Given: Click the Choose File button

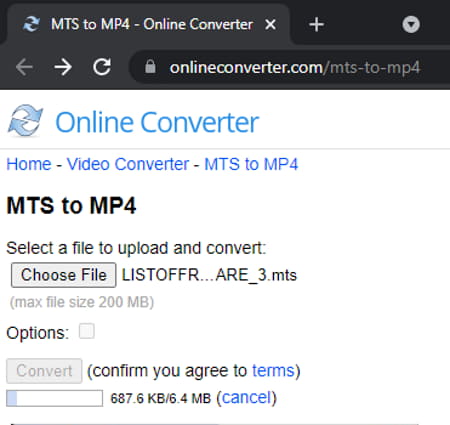Looking at the screenshot, I should coord(64,275).
